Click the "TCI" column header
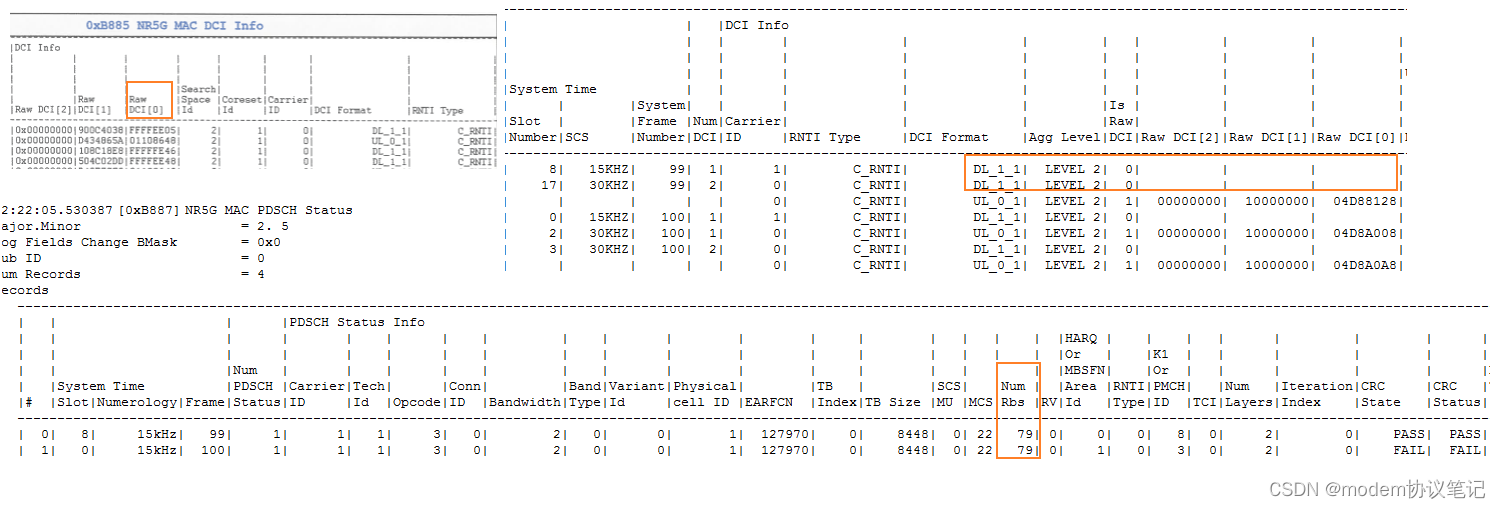The width and height of the screenshot is (1501, 509). [x=1205, y=402]
